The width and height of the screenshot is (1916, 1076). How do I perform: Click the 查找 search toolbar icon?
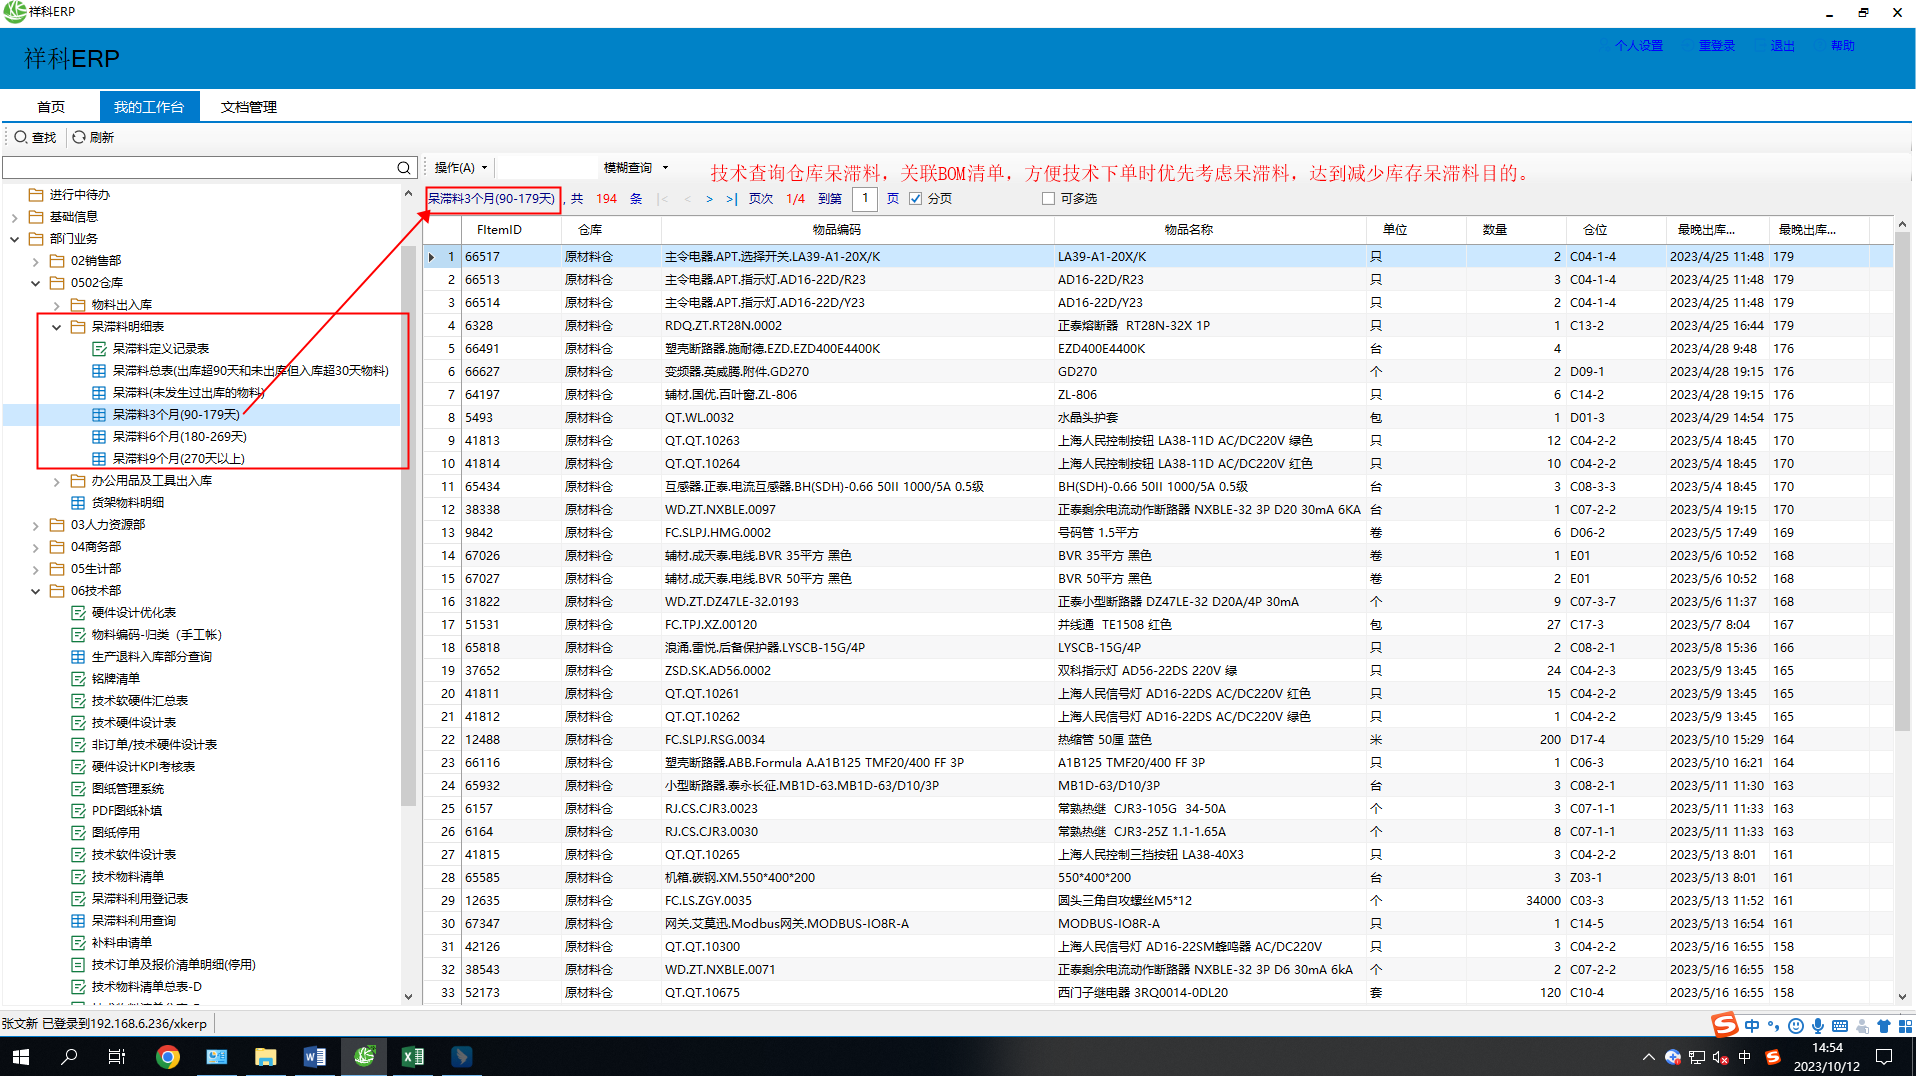coord(21,137)
